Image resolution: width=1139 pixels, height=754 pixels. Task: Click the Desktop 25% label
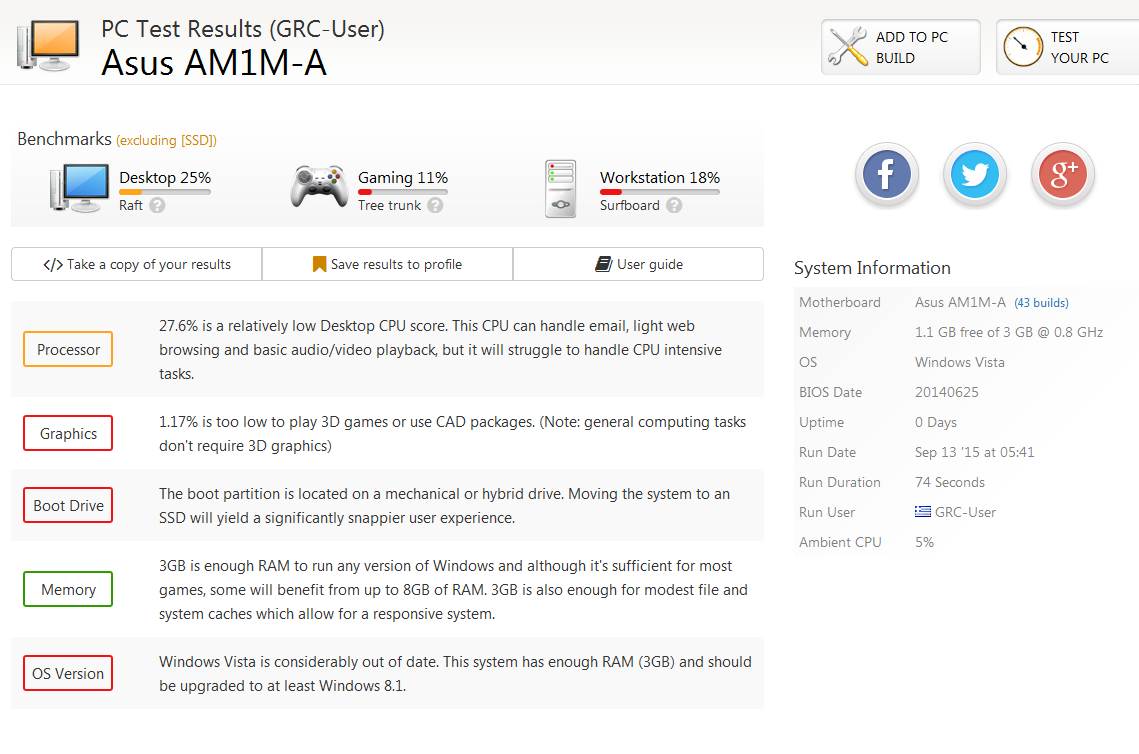(165, 177)
